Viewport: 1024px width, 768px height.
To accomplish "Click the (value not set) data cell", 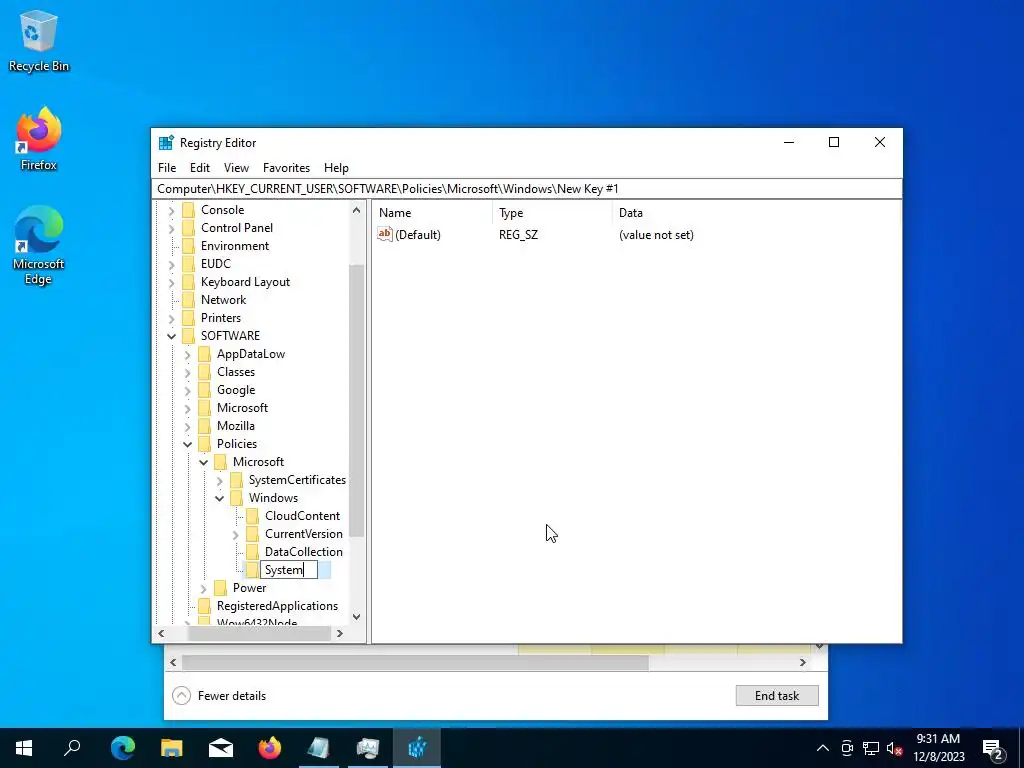I will [x=656, y=235].
